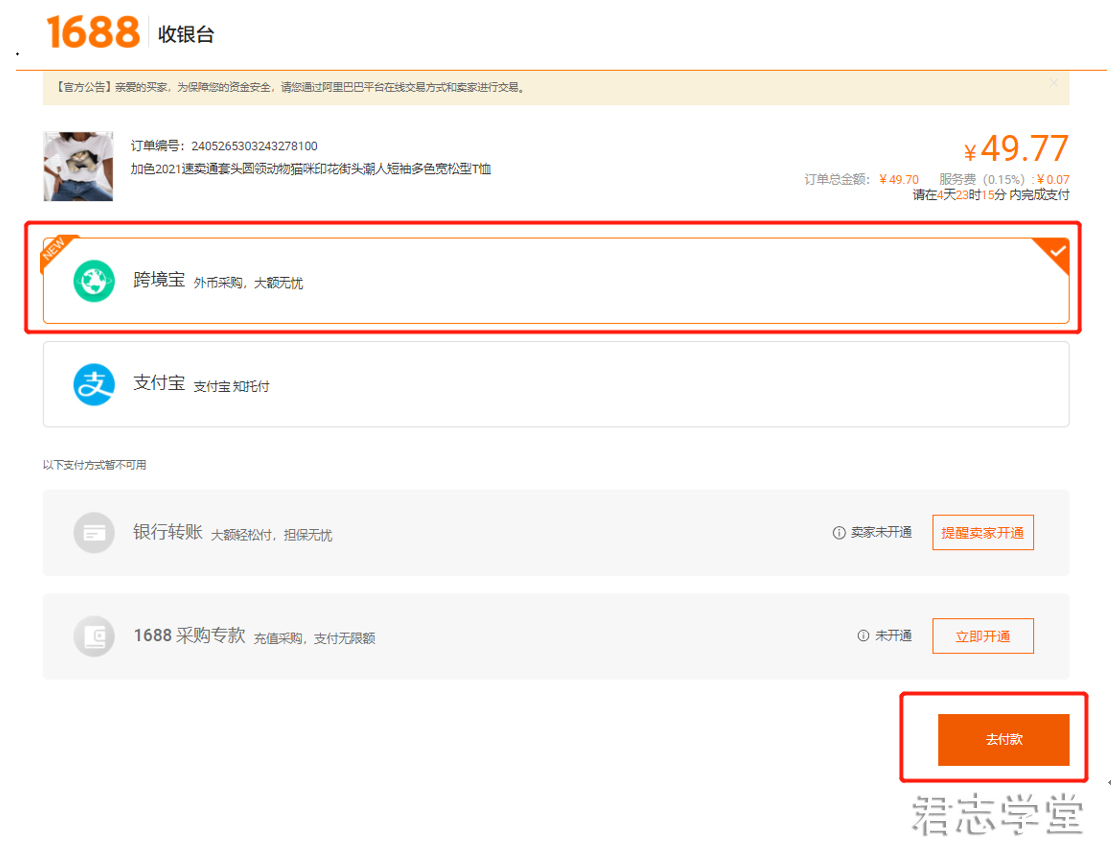Click the 去付款 pay button
This screenshot has height=852, width=1111.
1003,739
